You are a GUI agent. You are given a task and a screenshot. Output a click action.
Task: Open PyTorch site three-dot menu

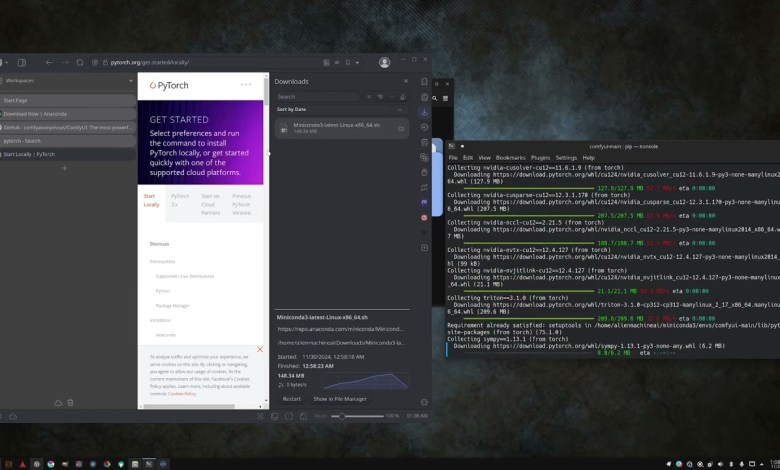[246, 85]
